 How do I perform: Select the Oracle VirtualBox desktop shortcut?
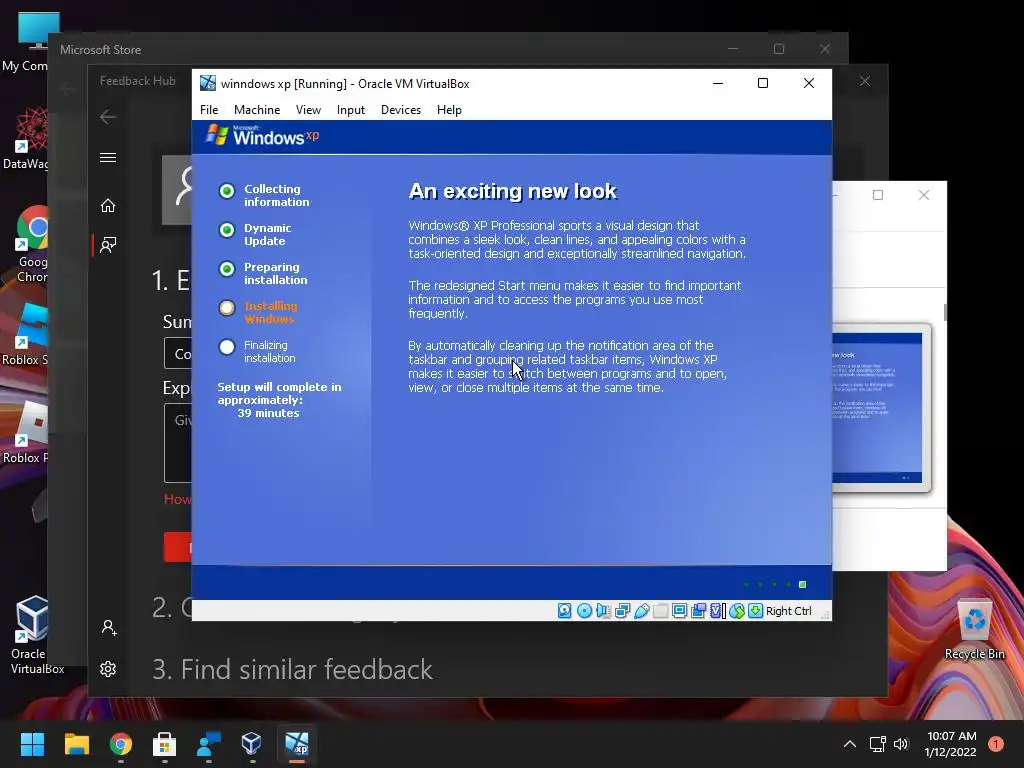click(36, 635)
